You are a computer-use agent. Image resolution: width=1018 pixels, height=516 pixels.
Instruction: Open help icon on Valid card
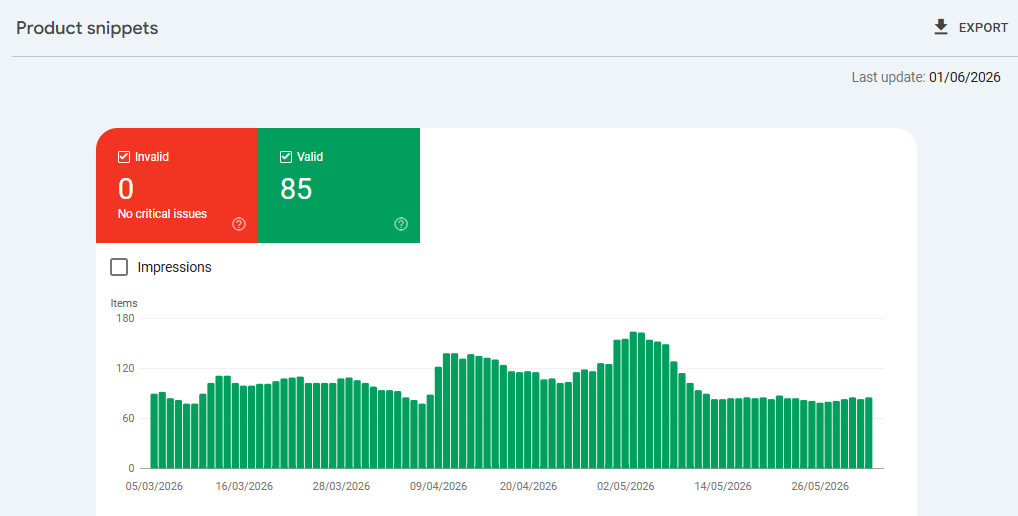[x=401, y=224]
